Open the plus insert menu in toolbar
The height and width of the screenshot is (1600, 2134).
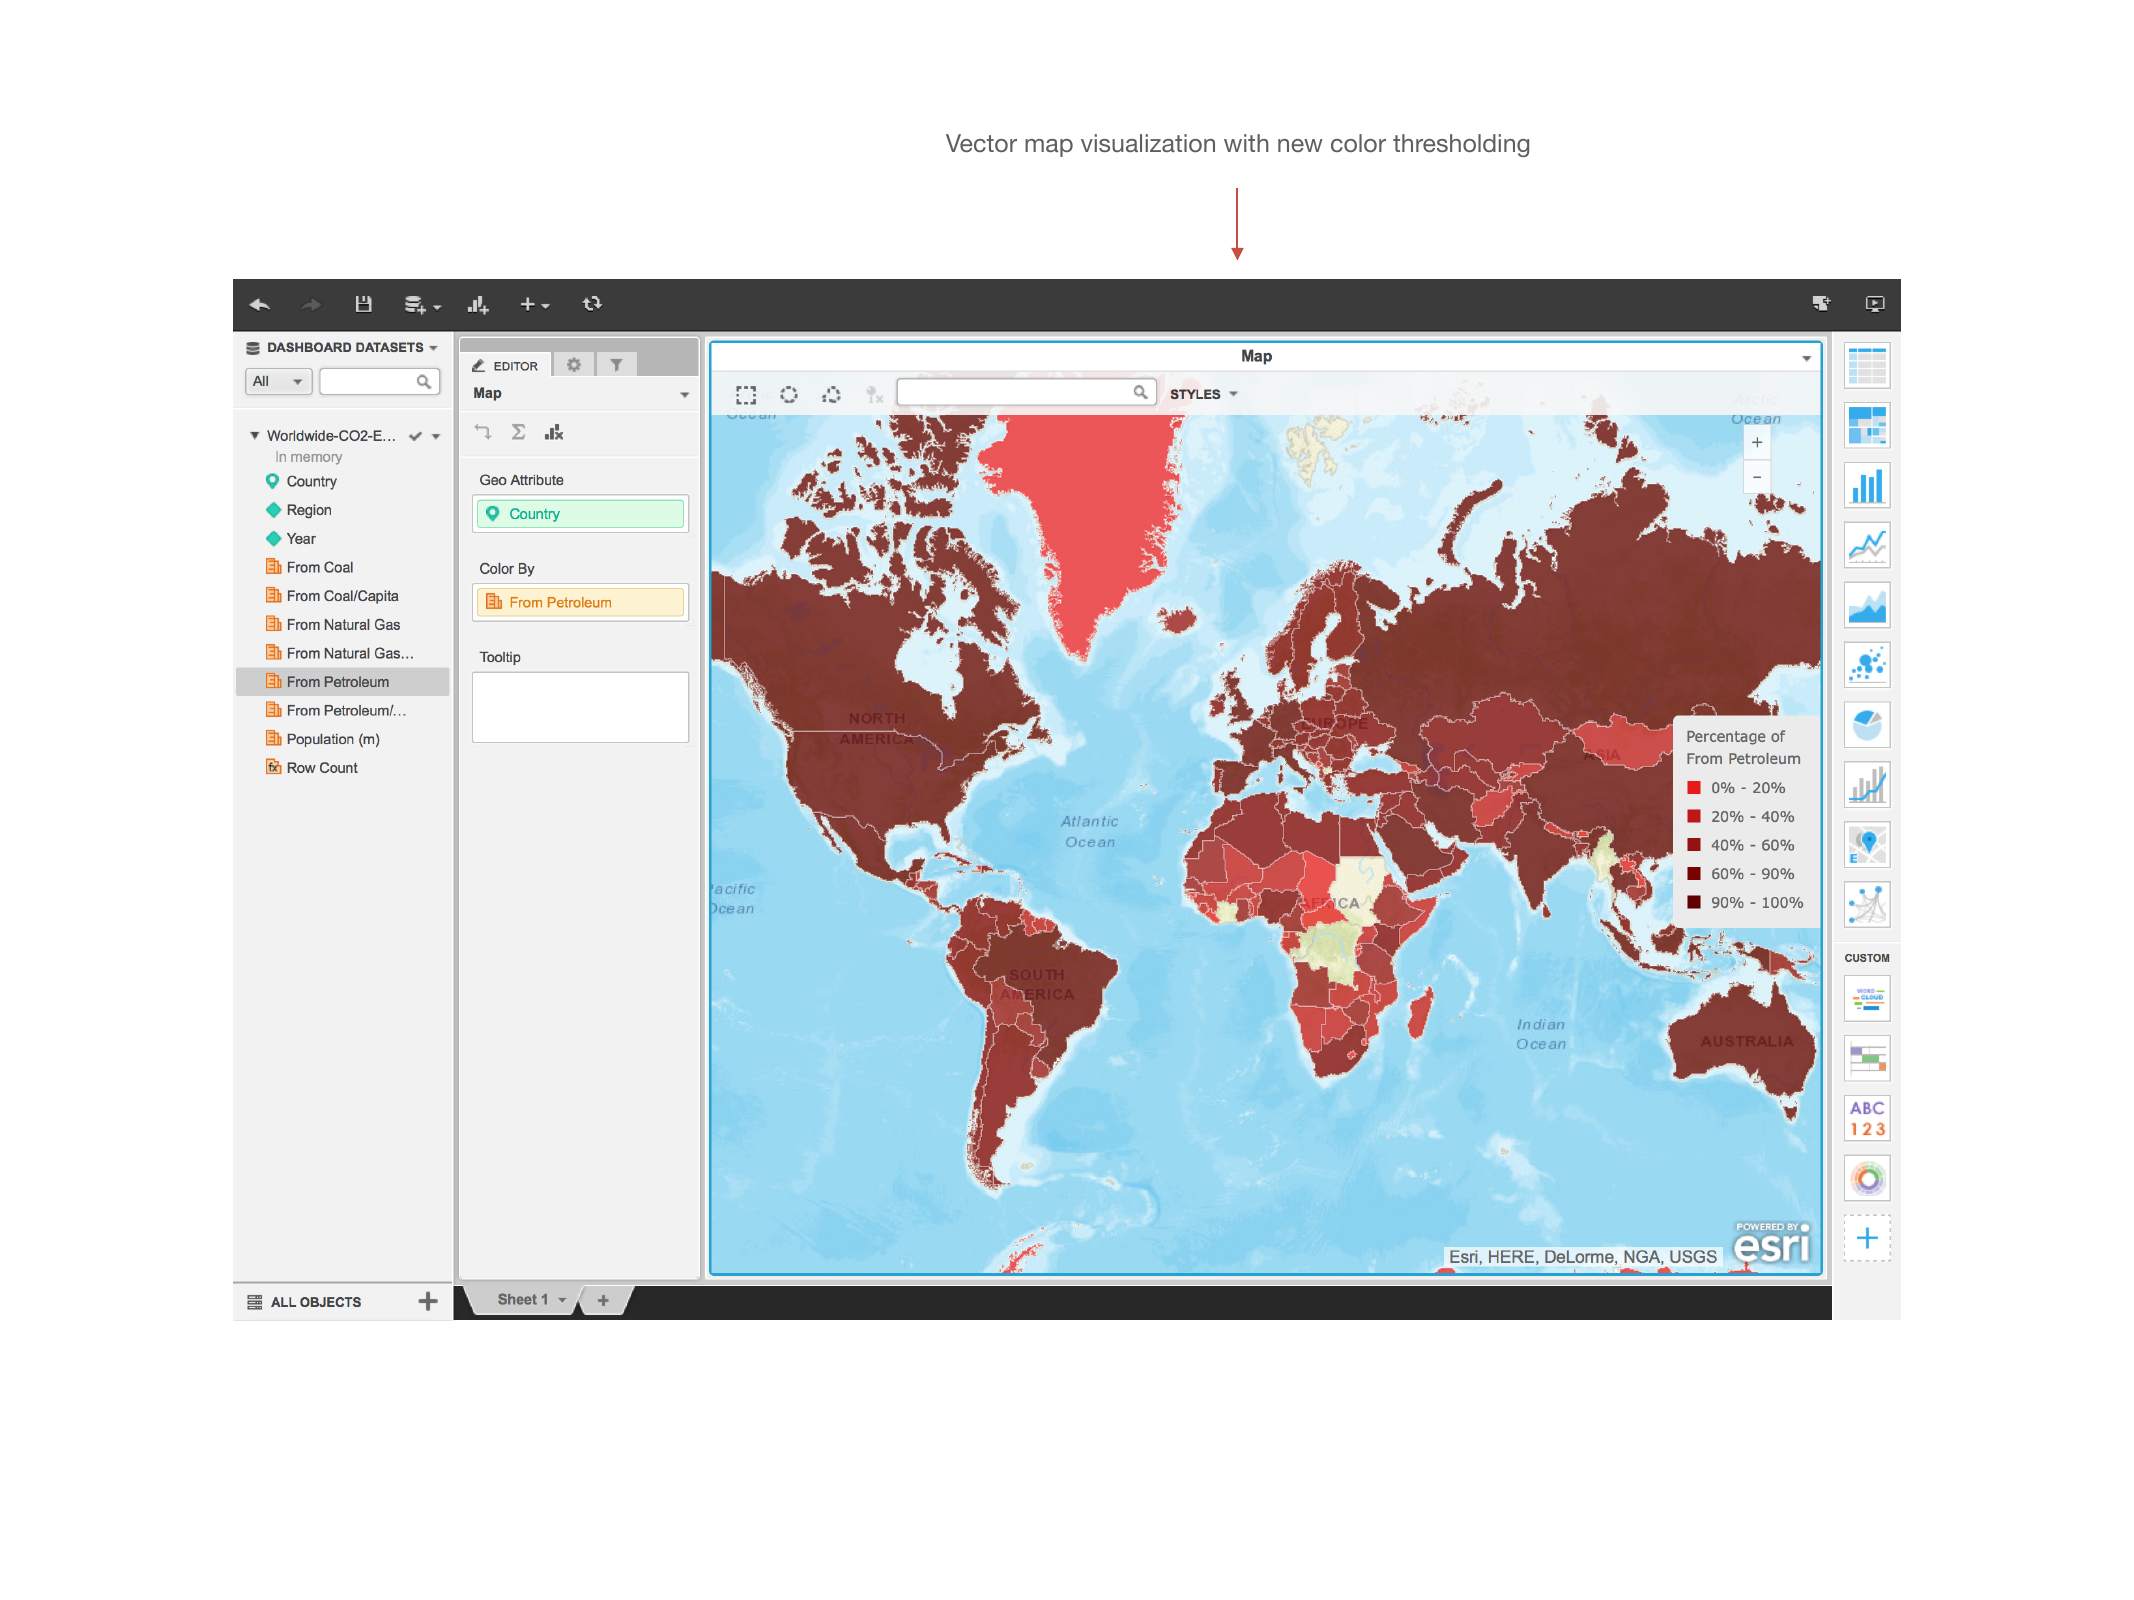pos(534,305)
